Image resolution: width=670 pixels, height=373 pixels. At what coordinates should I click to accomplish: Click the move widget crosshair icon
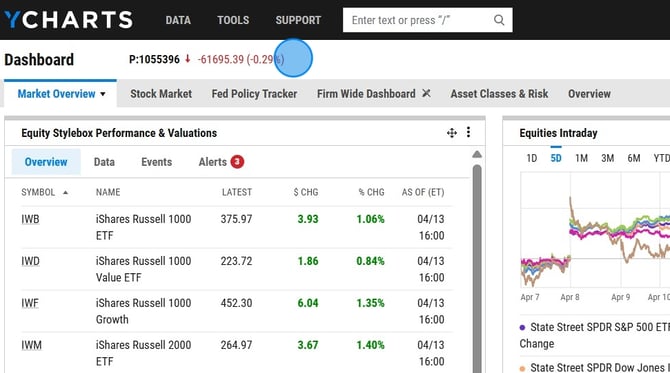coord(452,133)
